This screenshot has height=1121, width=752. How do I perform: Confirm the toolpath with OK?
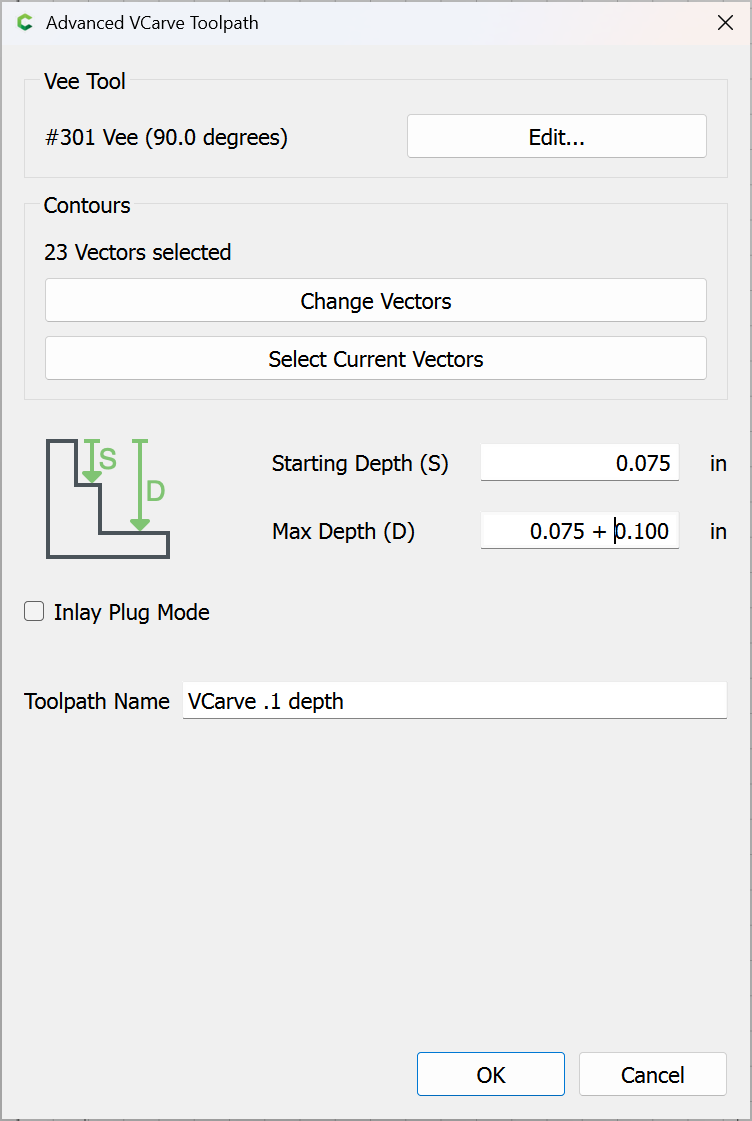click(x=491, y=1075)
